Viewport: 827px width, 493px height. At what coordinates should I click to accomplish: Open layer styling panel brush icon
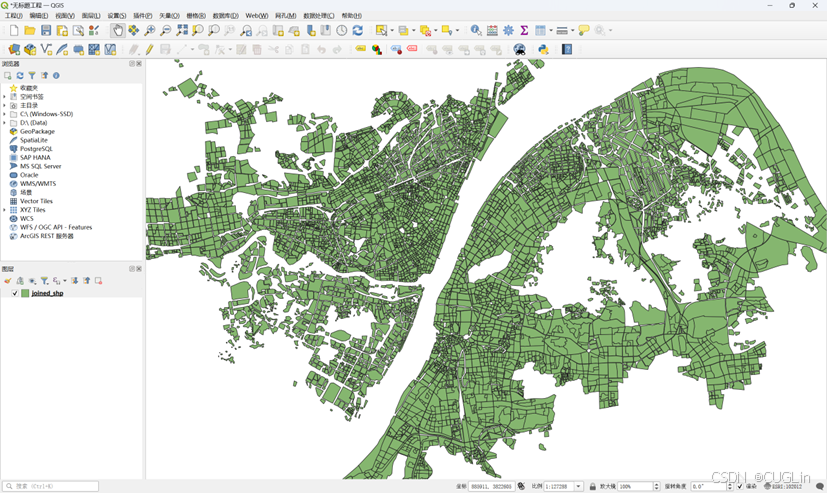(x=7, y=281)
